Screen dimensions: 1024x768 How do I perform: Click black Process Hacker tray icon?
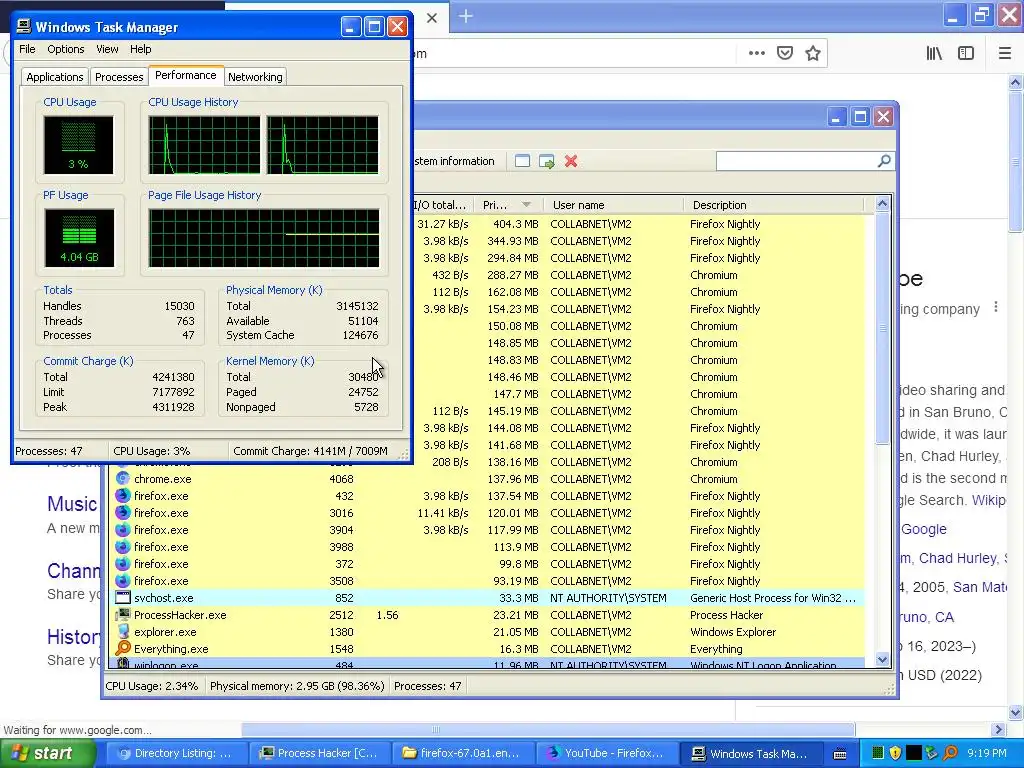pos(914,753)
